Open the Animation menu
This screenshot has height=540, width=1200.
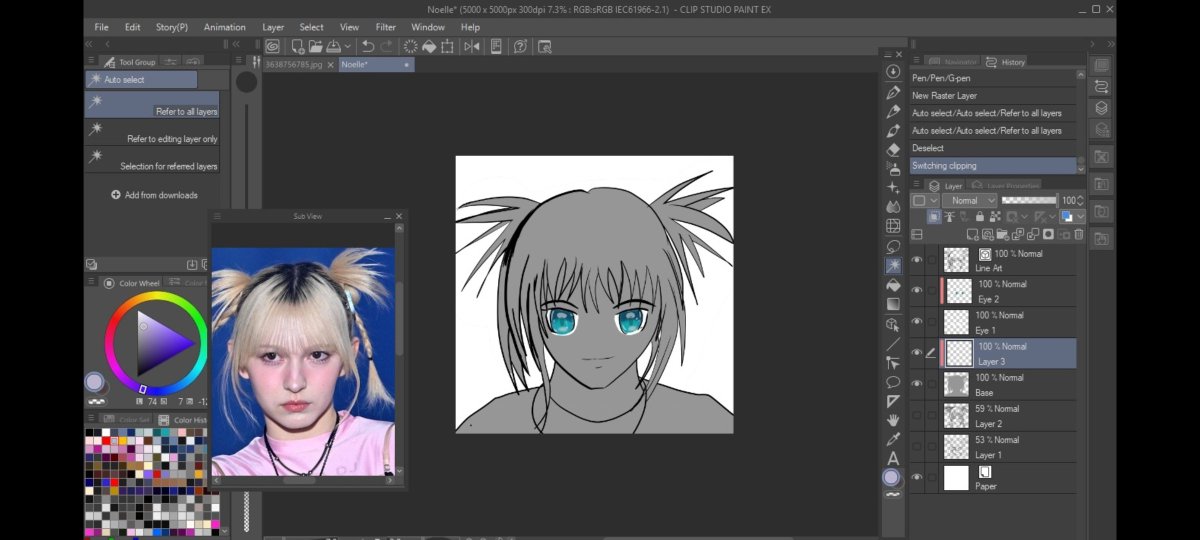(224, 27)
